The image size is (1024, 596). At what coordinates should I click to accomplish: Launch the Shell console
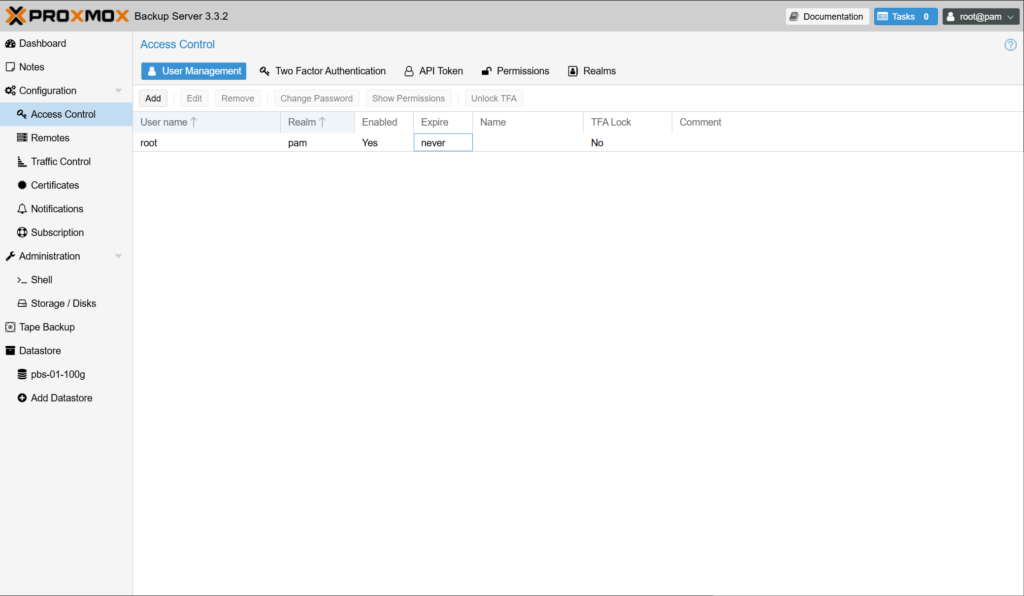[x=41, y=280]
